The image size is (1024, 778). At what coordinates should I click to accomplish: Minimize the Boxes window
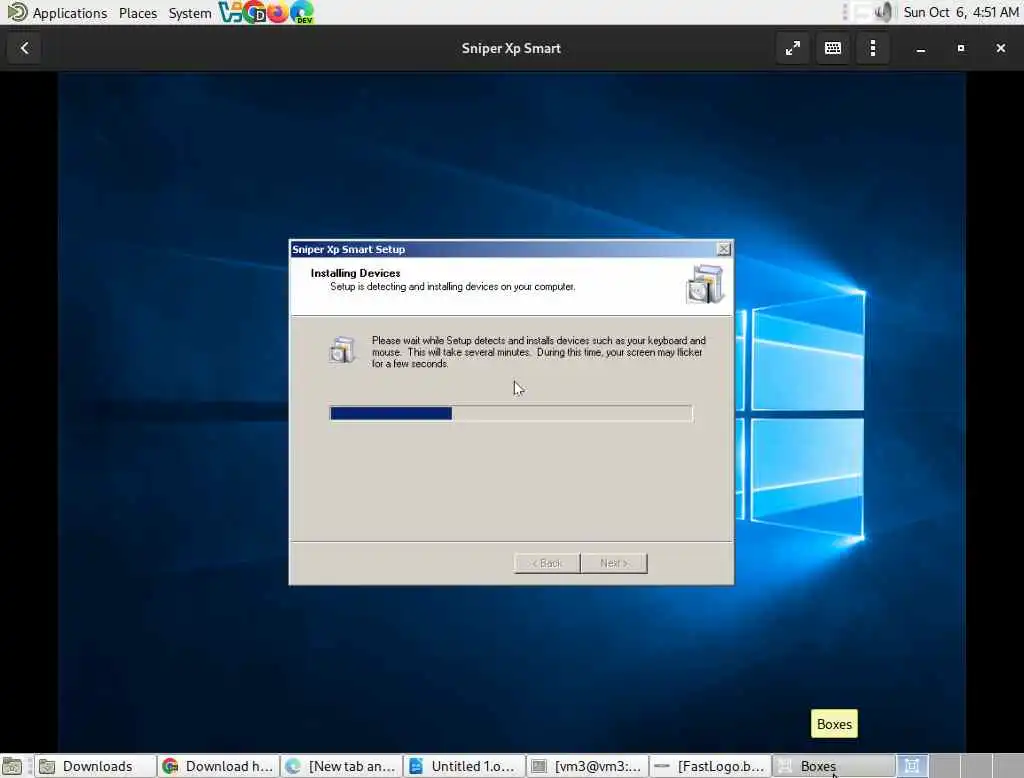(920, 48)
